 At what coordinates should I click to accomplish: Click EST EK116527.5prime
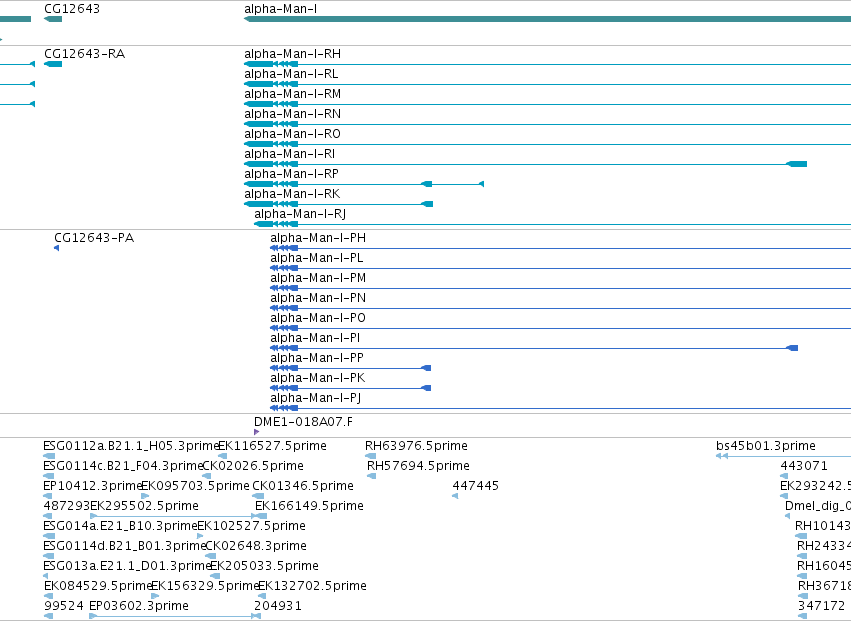272,446
